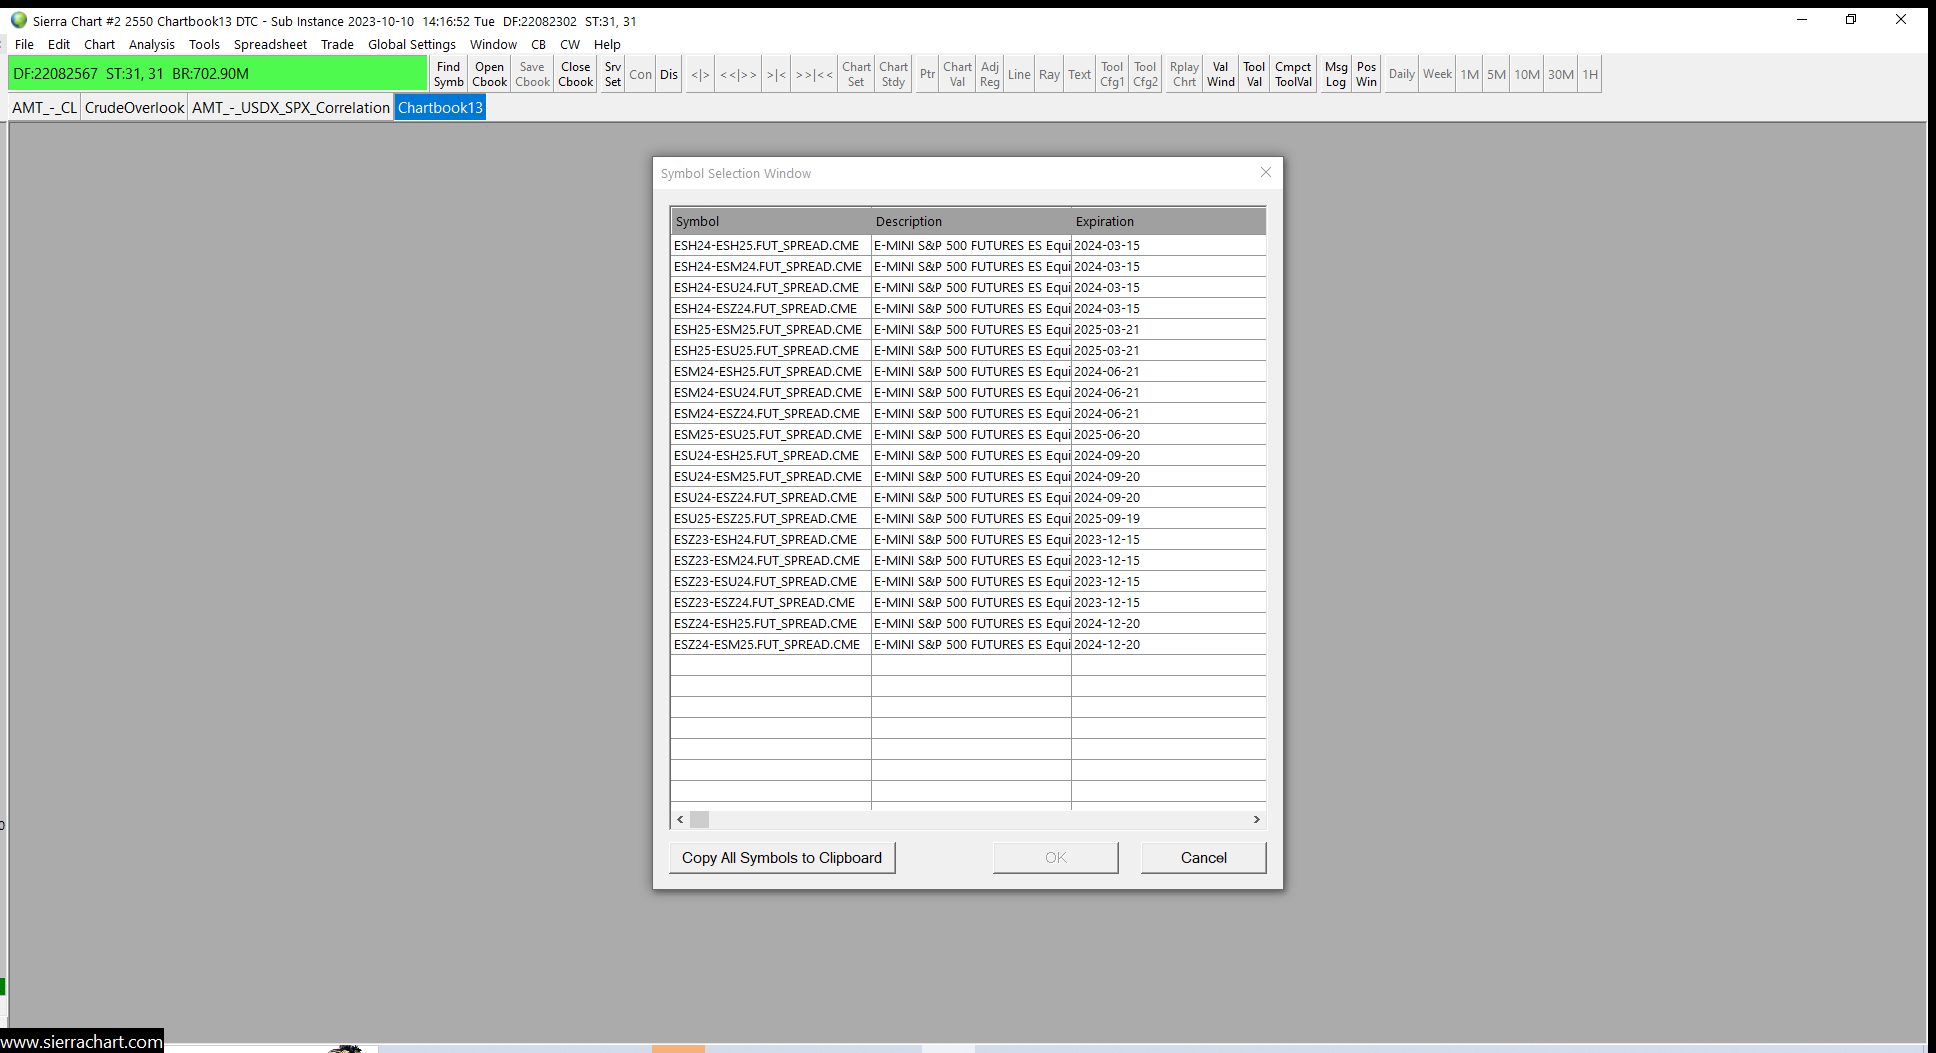1936x1053 pixels.
Task: Click horizontal scrollbar left arrow
Action: [x=680, y=819]
